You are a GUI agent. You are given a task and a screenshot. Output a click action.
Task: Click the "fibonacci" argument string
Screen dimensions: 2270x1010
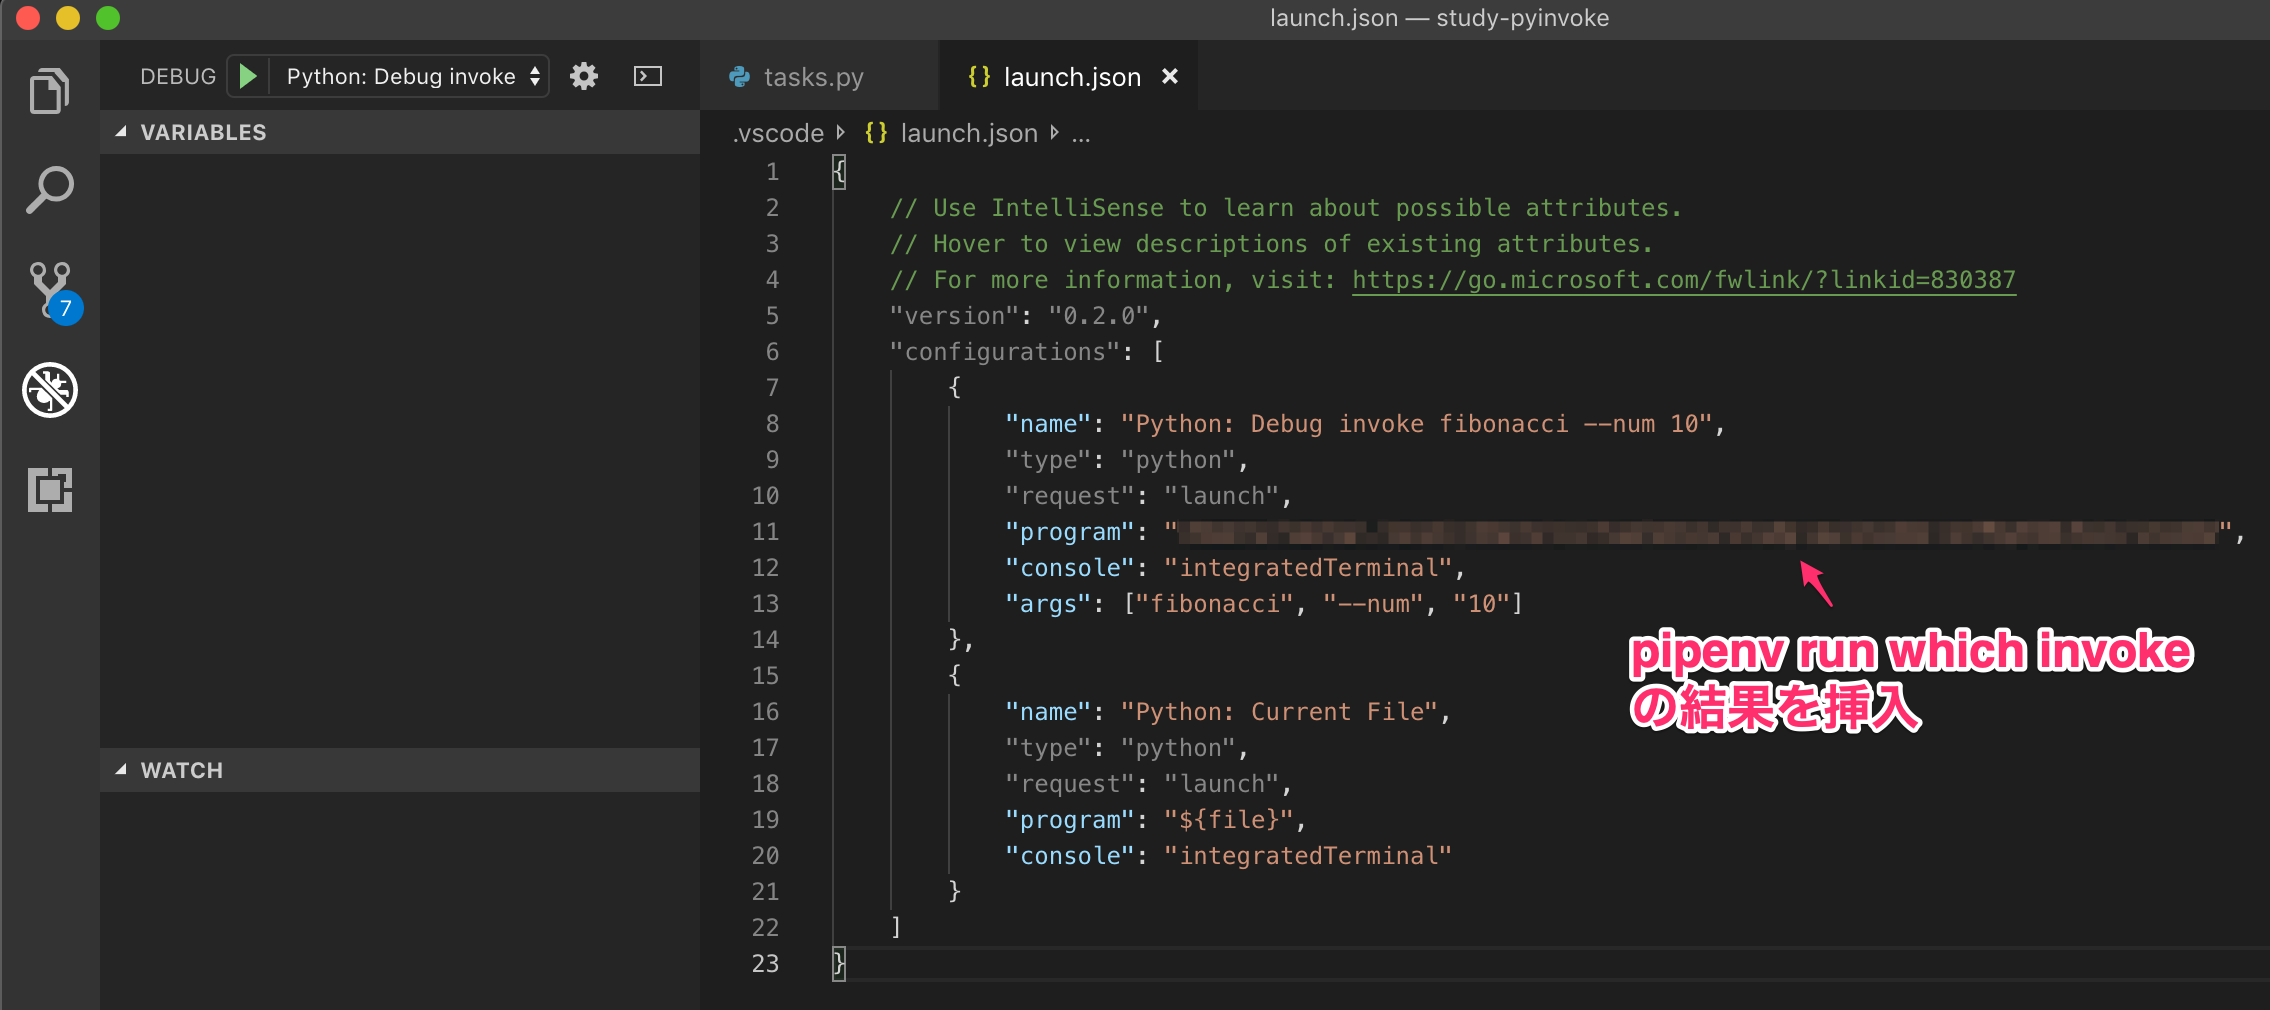click(1214, 604)
